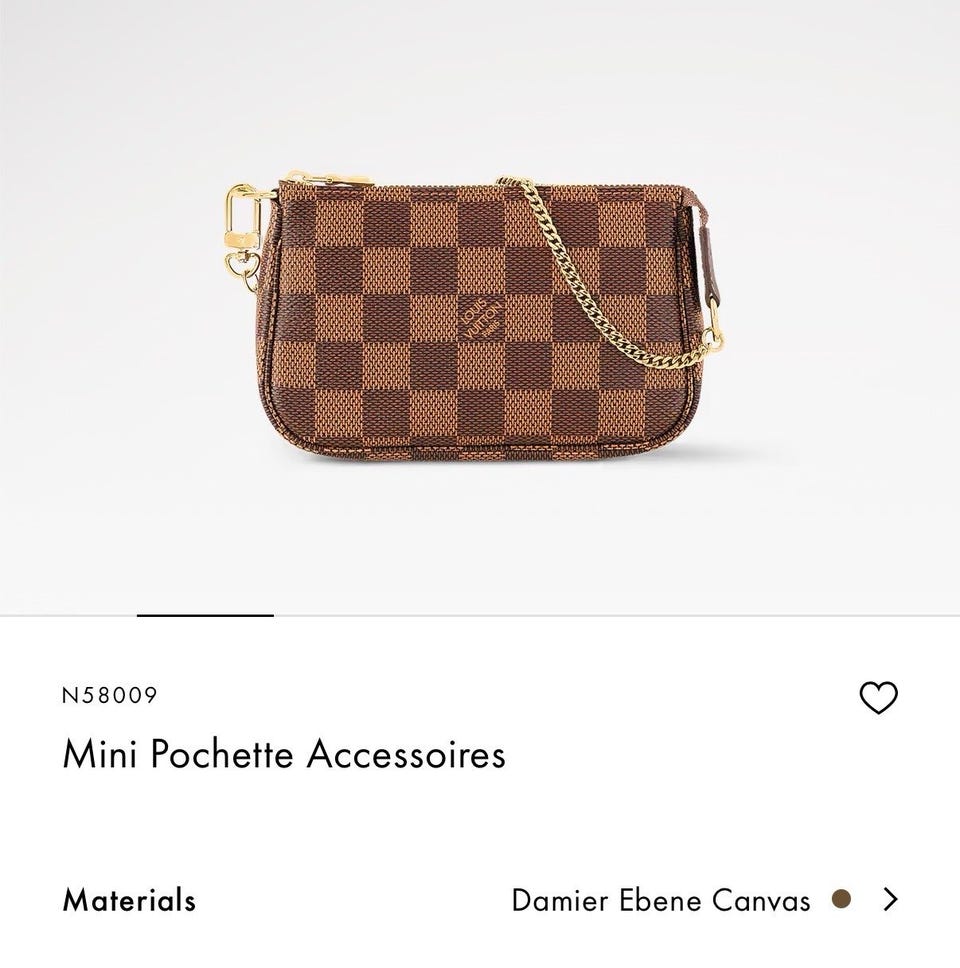960x968 pixels.
Task: Tap the word Accessoires in the title
Action: [x=406, y=754]
